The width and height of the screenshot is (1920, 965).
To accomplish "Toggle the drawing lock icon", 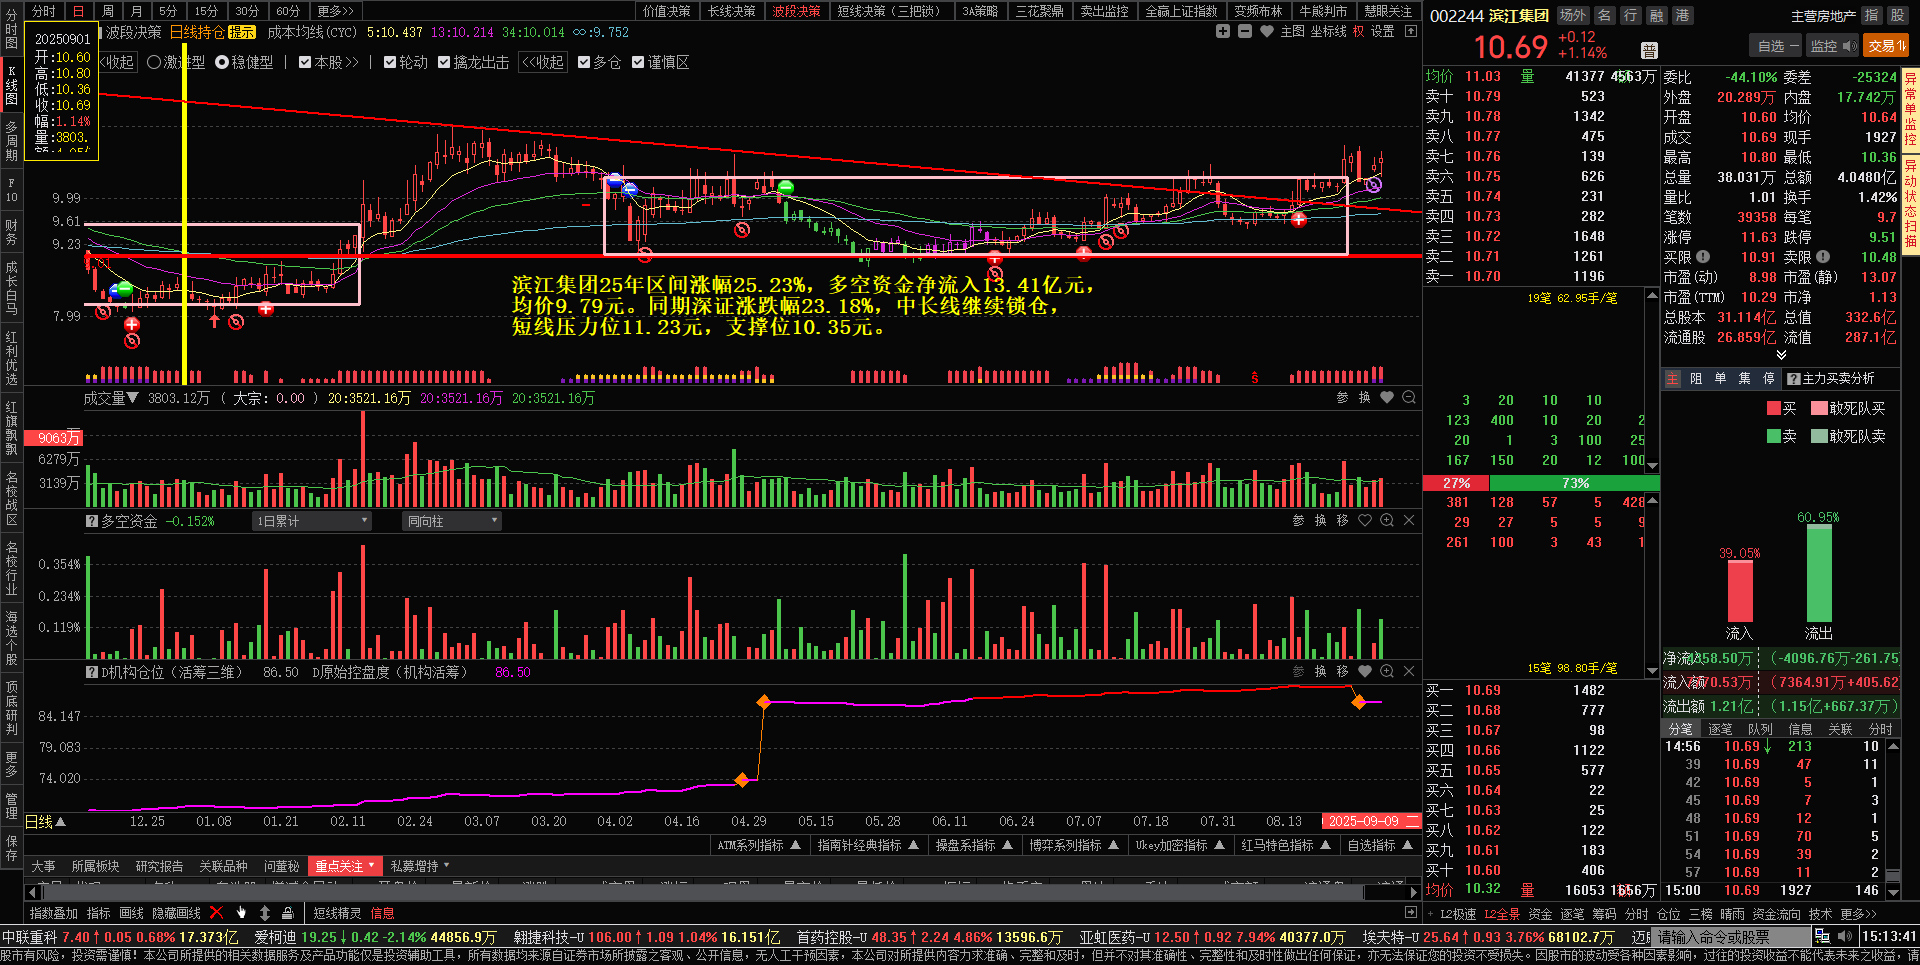I will (287, 913).
